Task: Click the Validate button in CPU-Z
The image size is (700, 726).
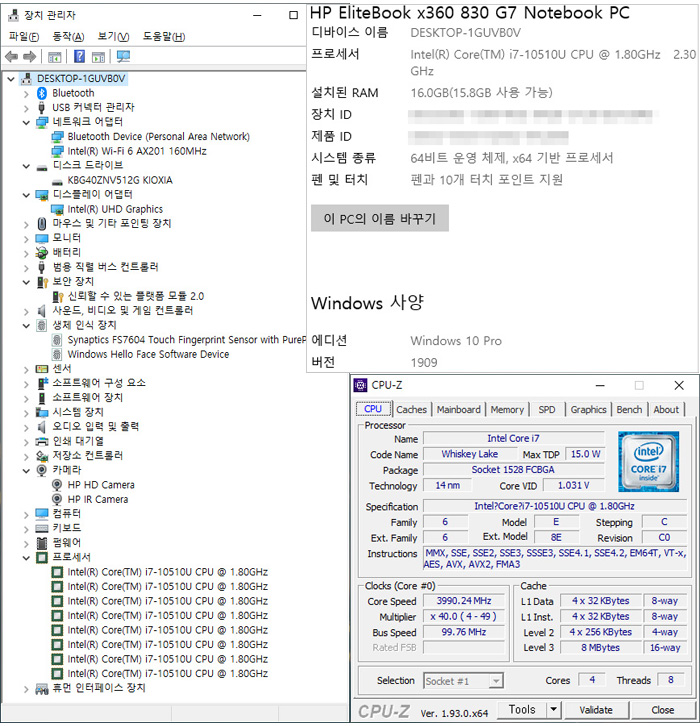Action: [x=595, y=710]
